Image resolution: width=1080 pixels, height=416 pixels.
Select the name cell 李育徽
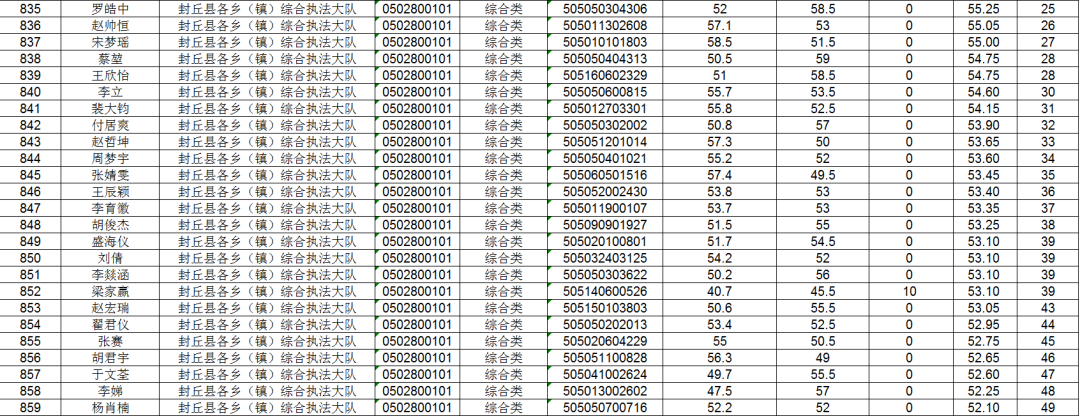[110, 208]
